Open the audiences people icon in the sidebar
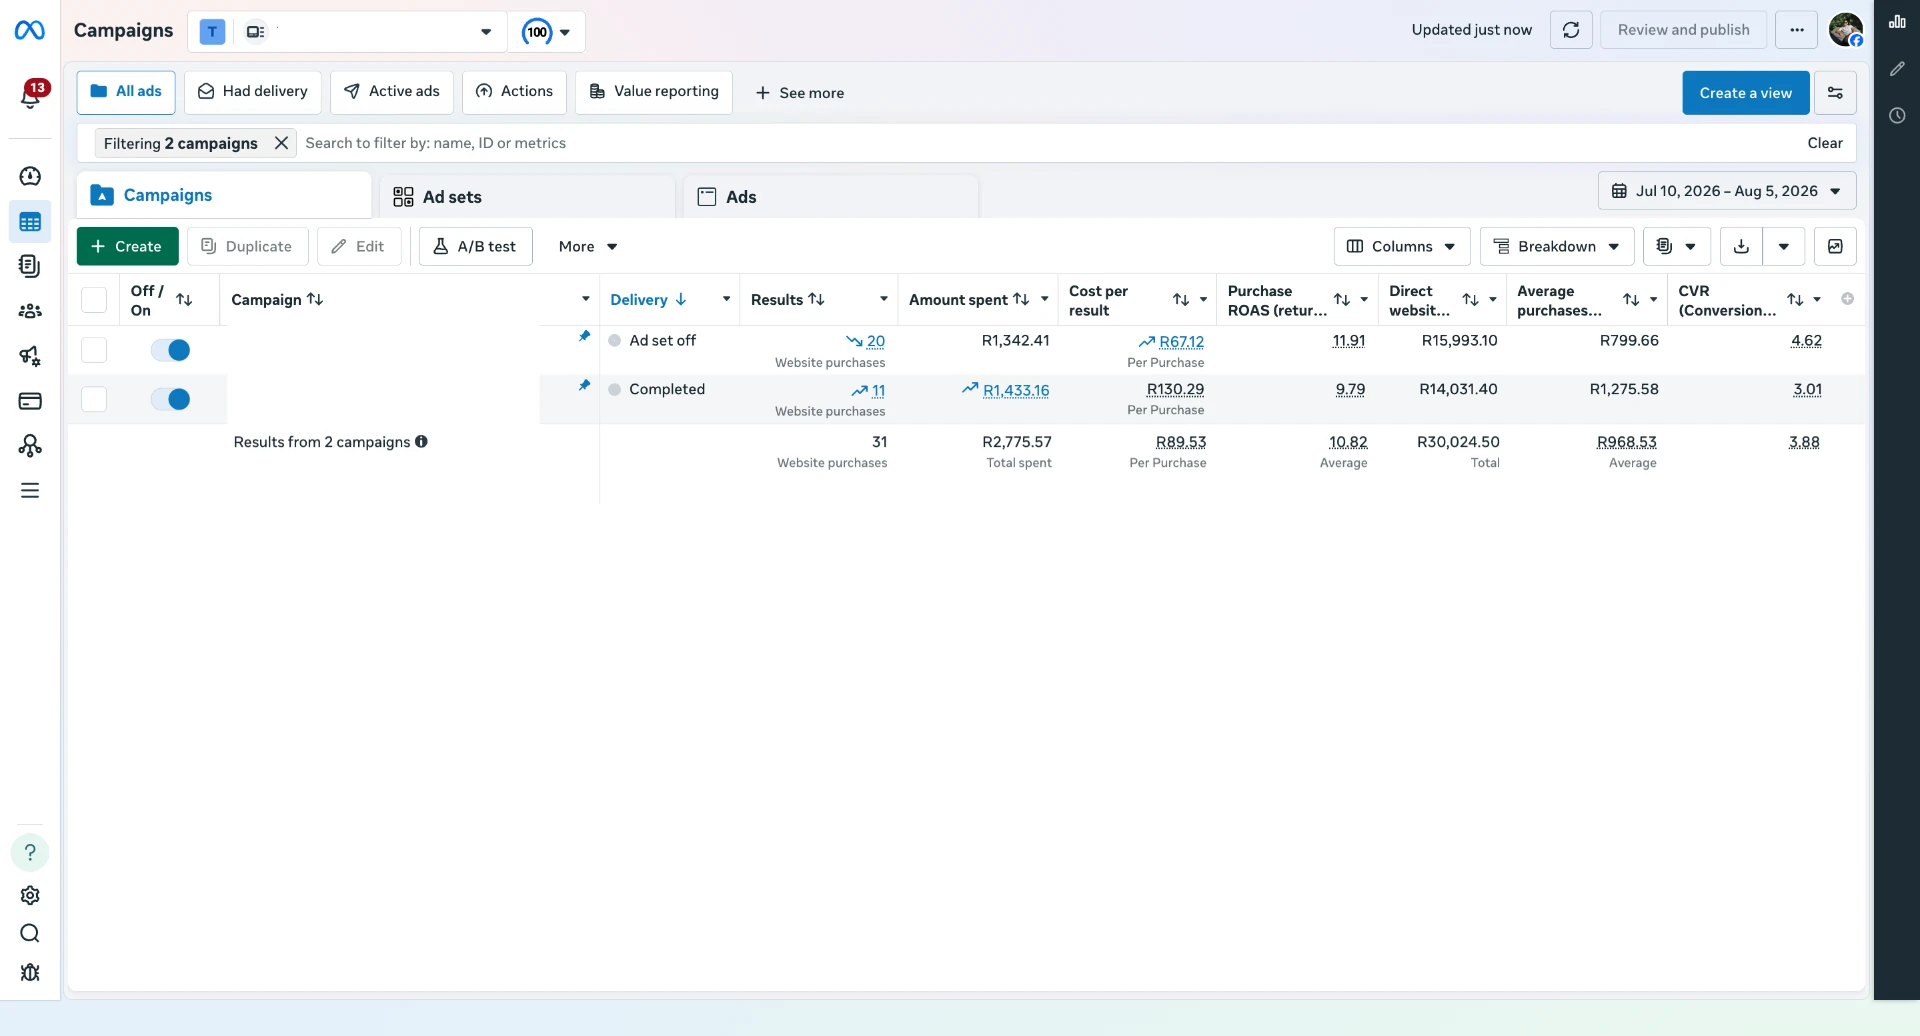Viewport: 1920px width, 1036px height. (30, 311)
